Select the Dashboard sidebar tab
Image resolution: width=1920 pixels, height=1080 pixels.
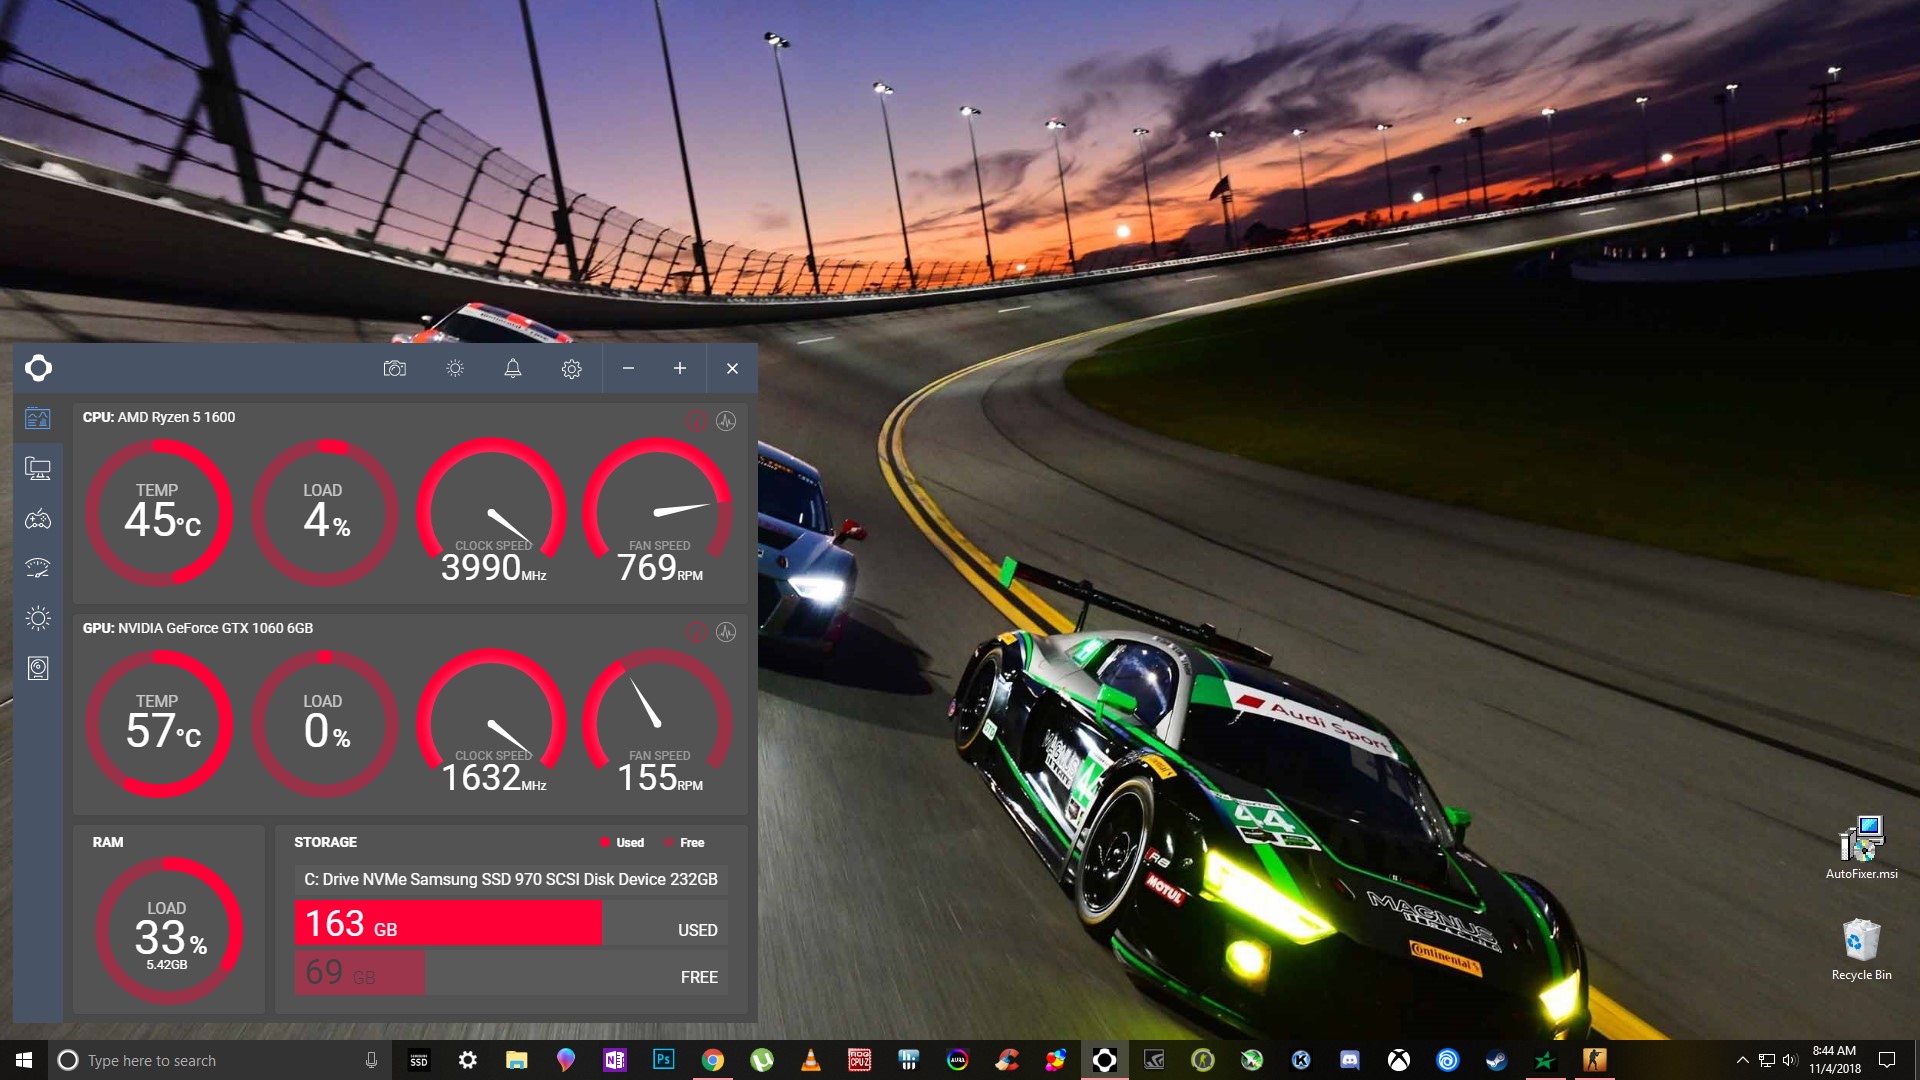pyautogui.click(x=38, y=418)
